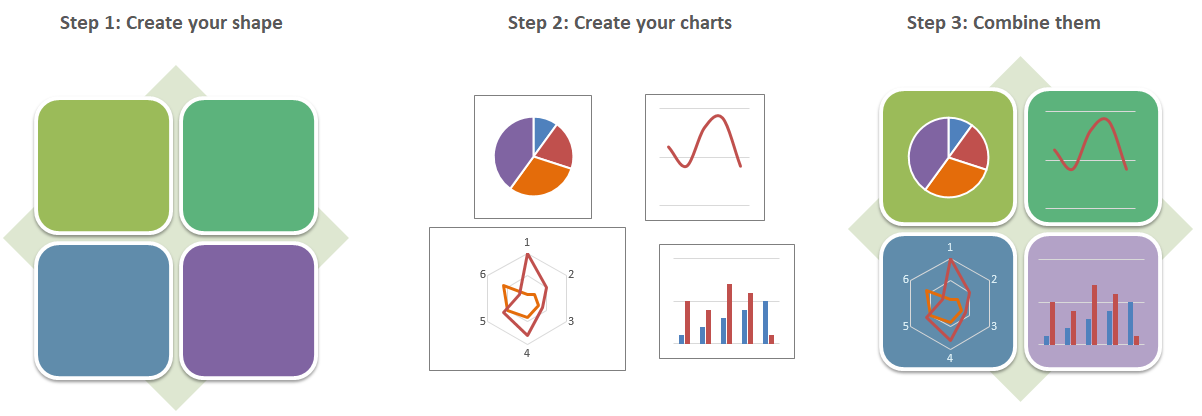Click axis label 4 on the standalone radar chart

coord(527,353)
